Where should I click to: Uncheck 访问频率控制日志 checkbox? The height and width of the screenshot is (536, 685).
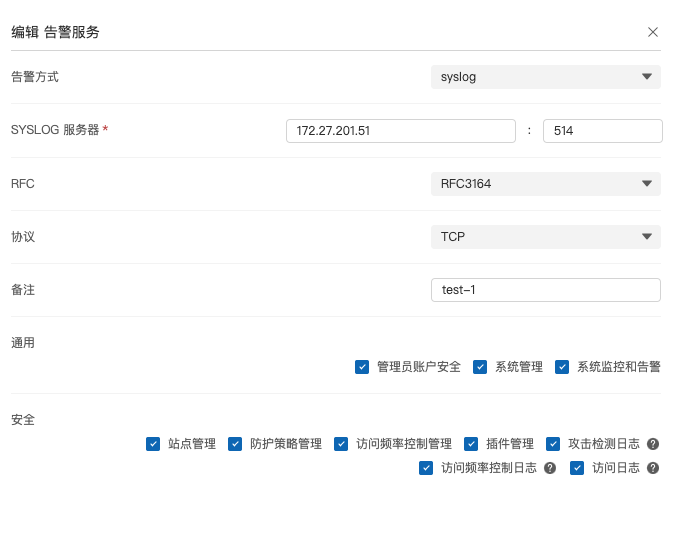(426, 468)
